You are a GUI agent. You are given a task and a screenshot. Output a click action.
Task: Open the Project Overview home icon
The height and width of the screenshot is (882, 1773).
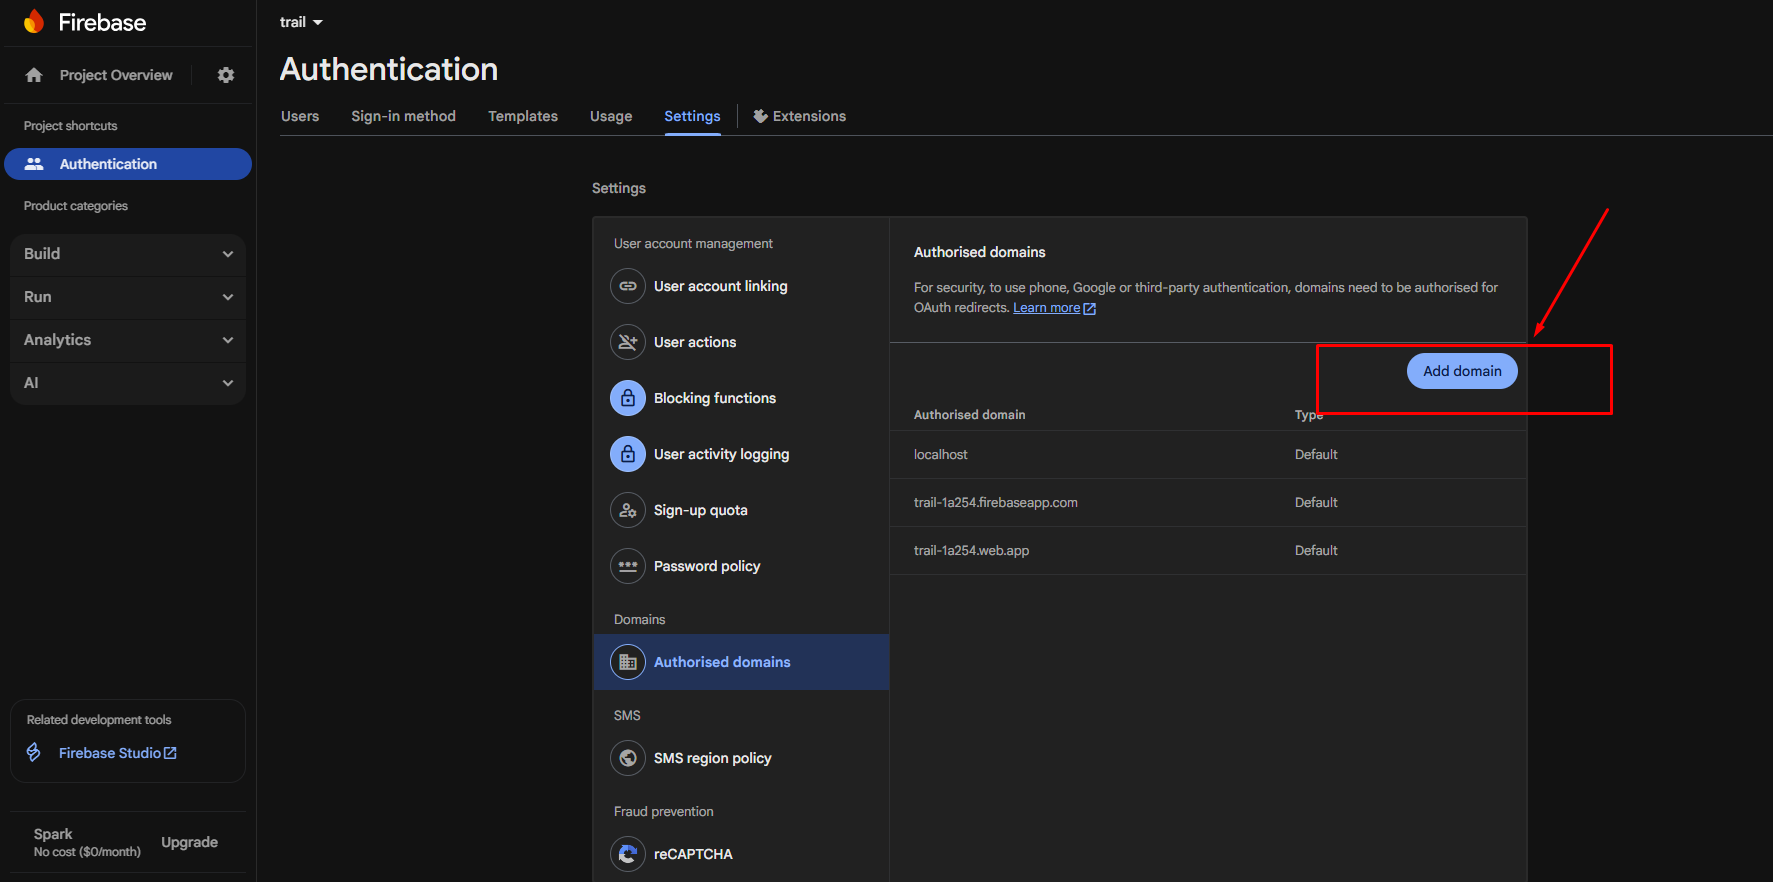34,75
